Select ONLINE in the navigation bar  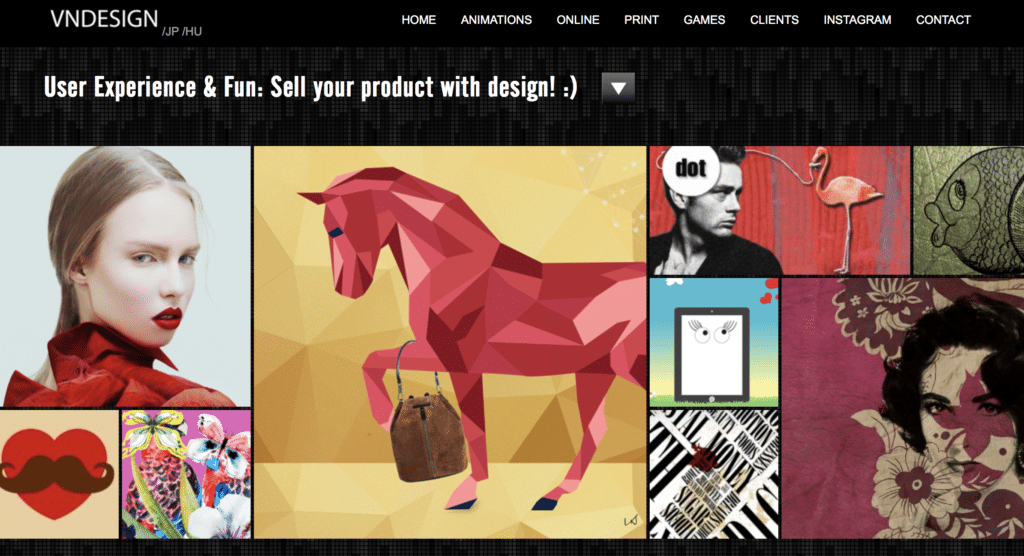(578, 20)
